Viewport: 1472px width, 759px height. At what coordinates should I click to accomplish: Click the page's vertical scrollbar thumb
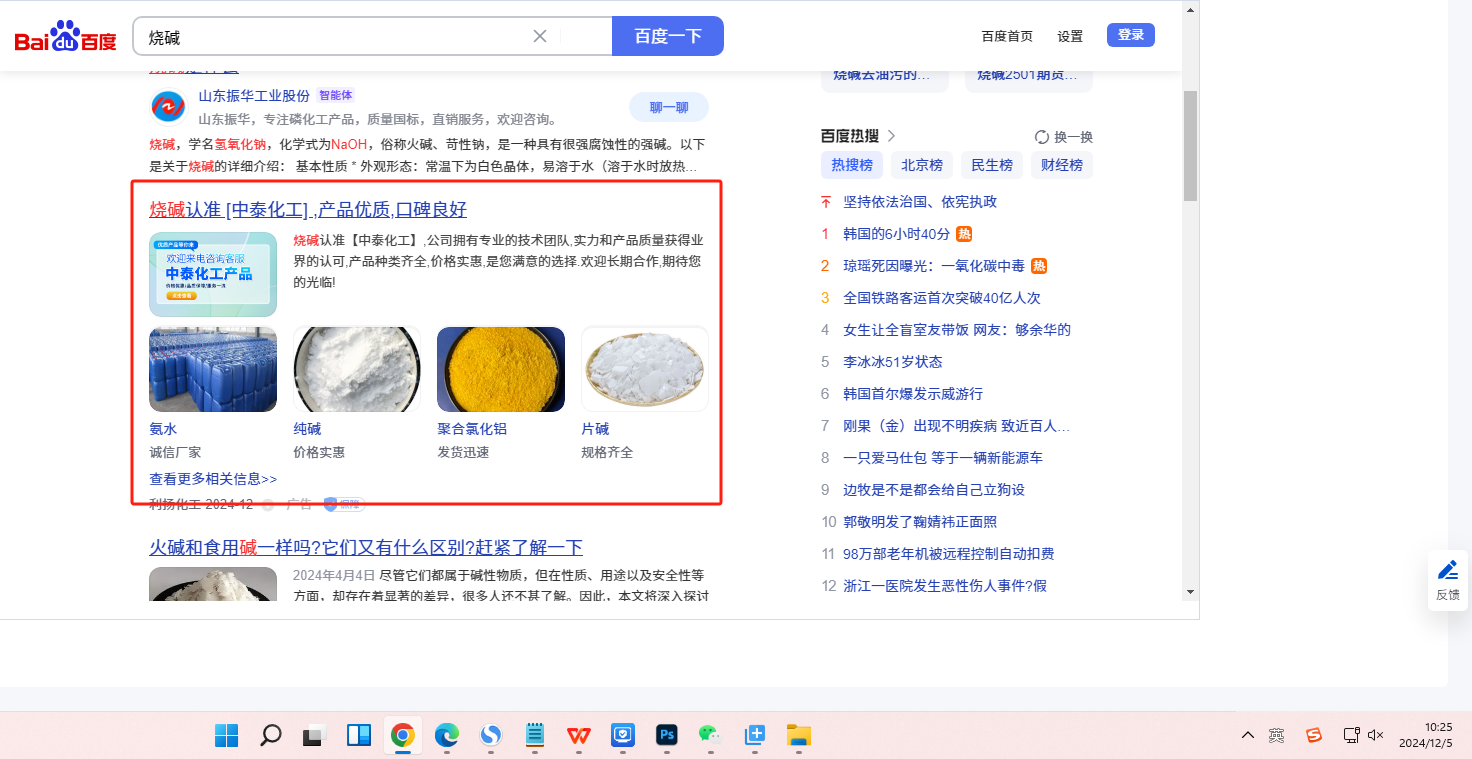coord(1190,146)
